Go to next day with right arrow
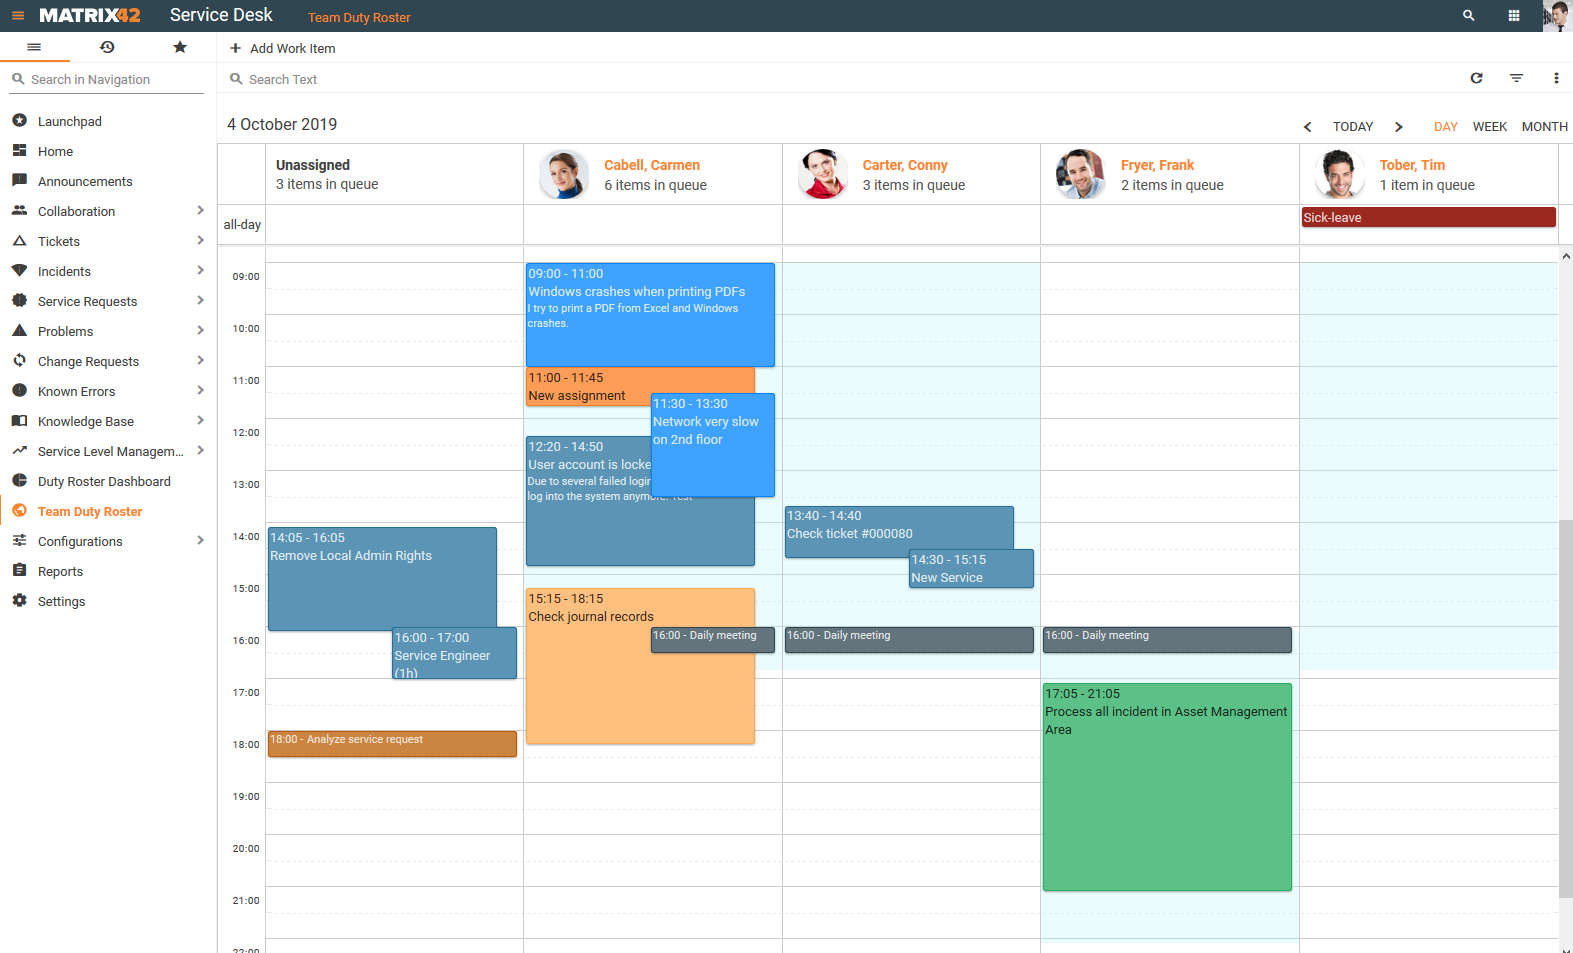Image resolution: width=1573 pixels, height=953 pixels. tap(1399, 127)
